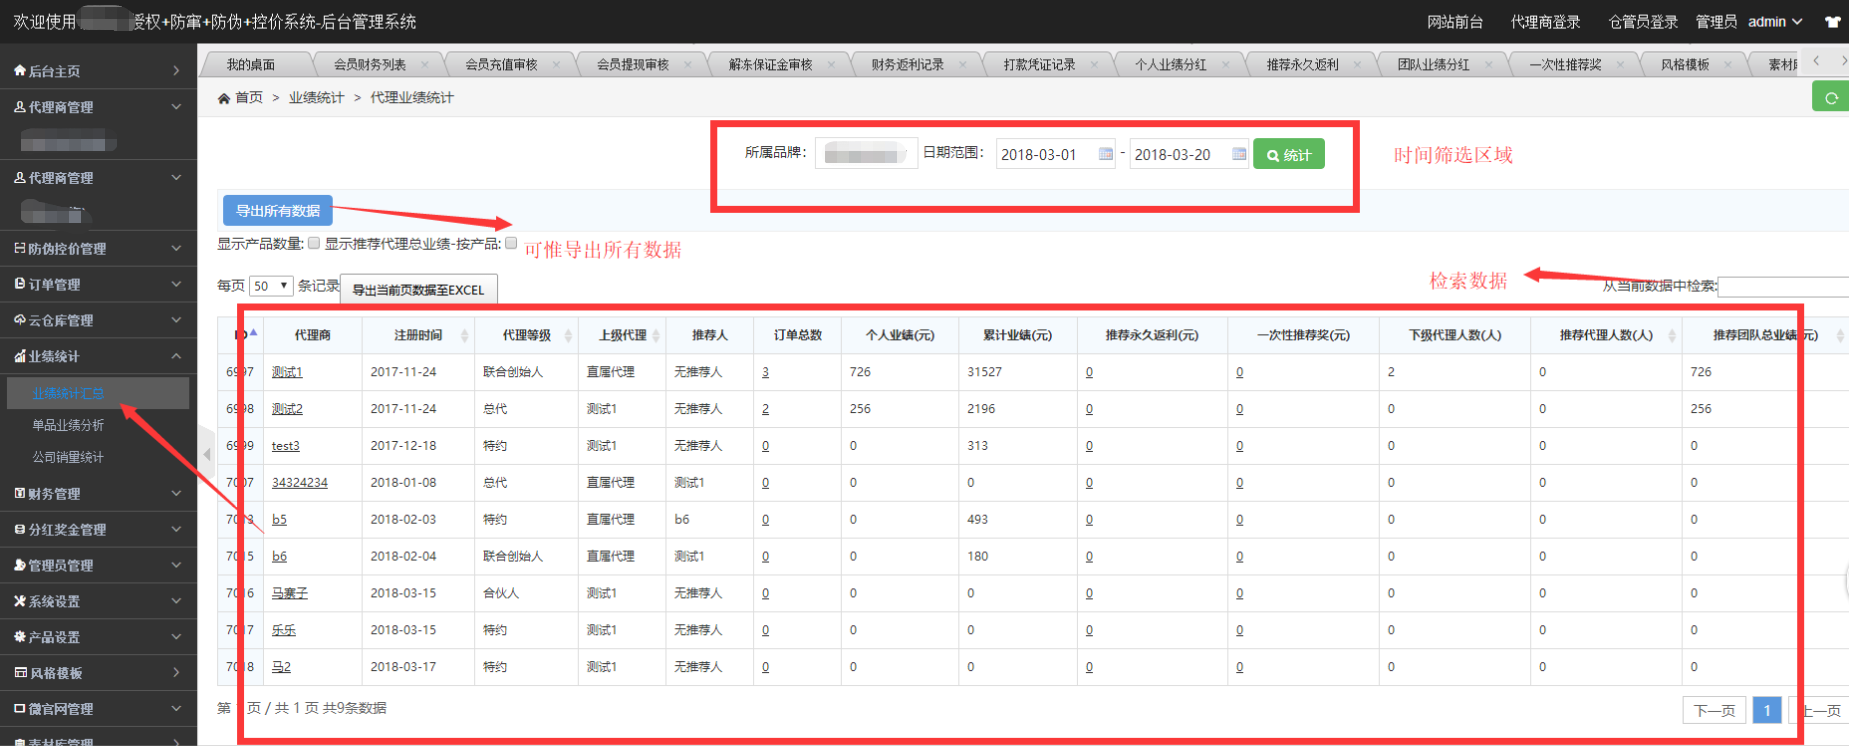Collapse 业绩统计 sidebar menu

(x=98, y=356)
